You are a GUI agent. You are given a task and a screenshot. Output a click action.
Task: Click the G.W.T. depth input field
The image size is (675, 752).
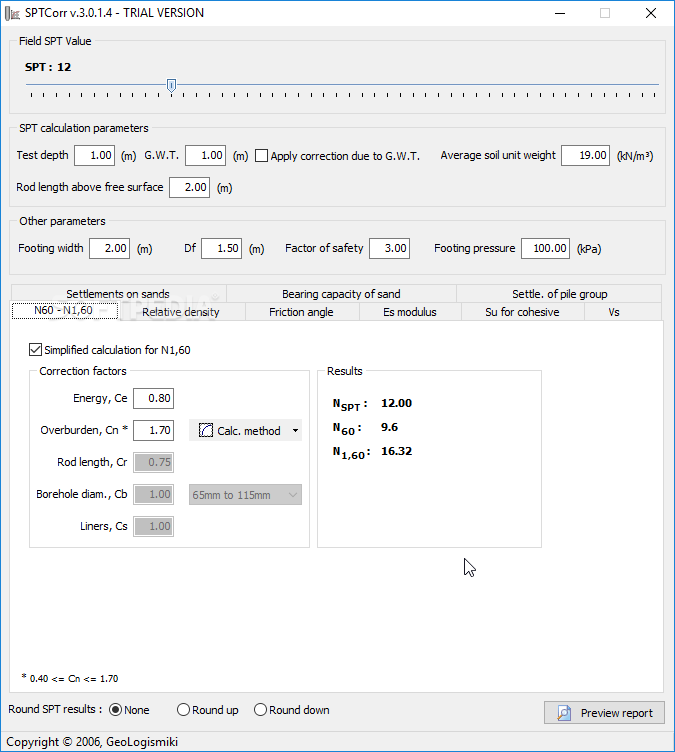click(x=205, y=155)
